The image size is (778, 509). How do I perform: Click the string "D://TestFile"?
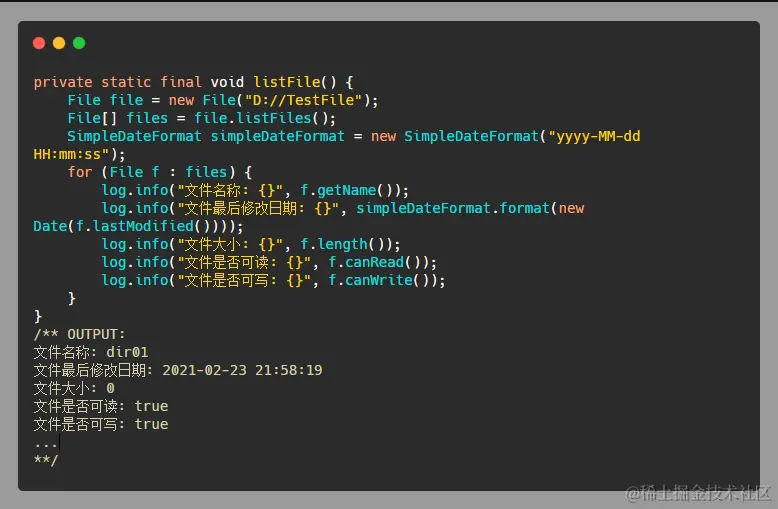pyautogui.click(x=303, y=100)
